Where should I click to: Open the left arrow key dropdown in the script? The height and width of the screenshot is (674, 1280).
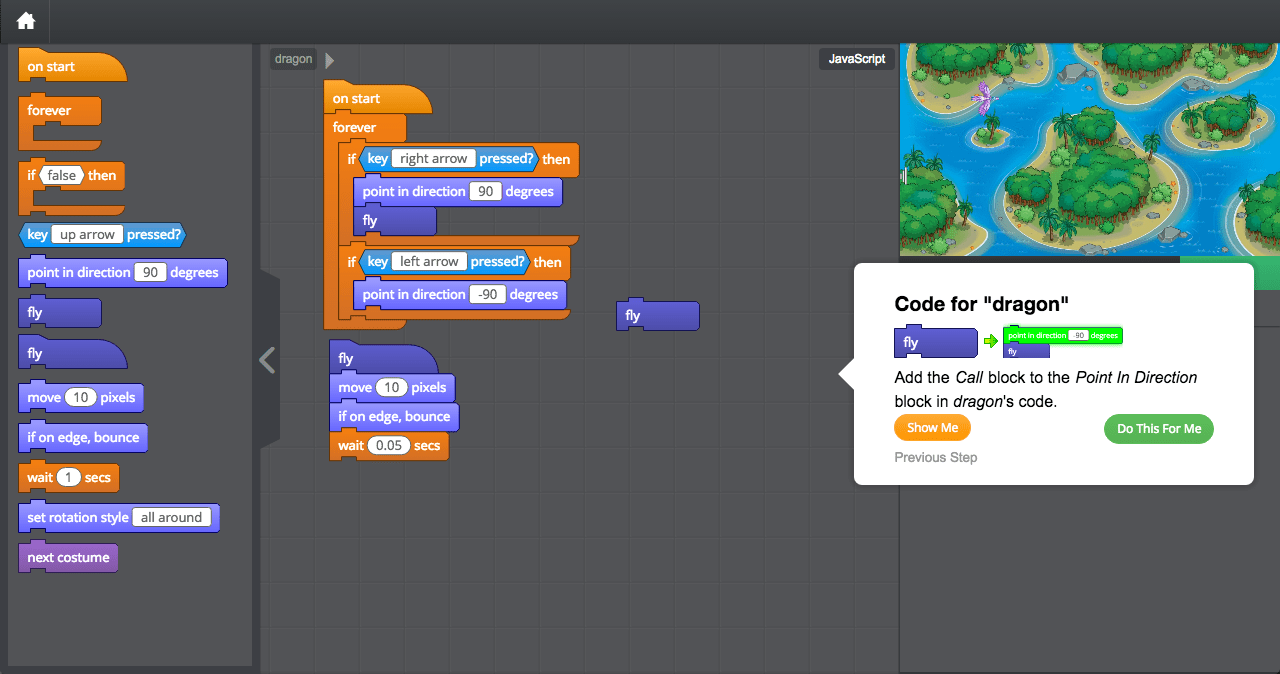(428, 262)
